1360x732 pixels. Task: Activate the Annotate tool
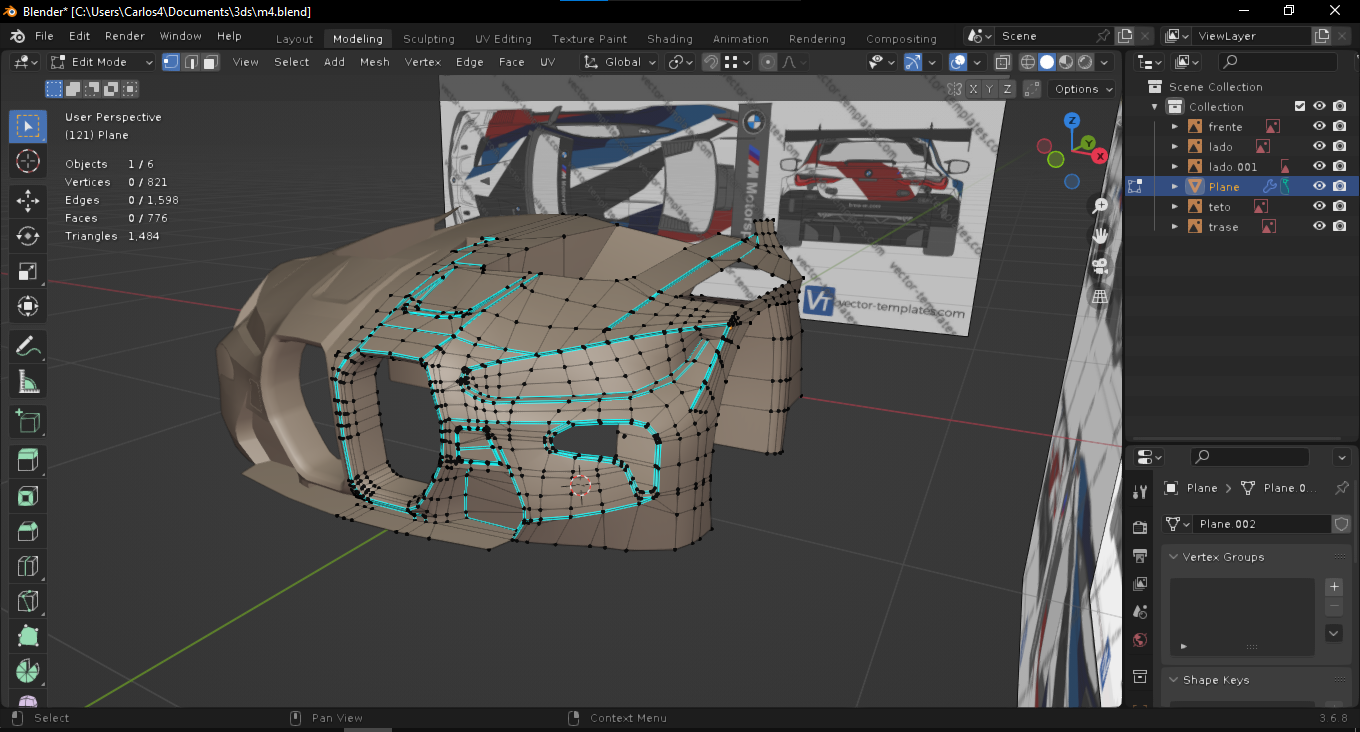28,346
